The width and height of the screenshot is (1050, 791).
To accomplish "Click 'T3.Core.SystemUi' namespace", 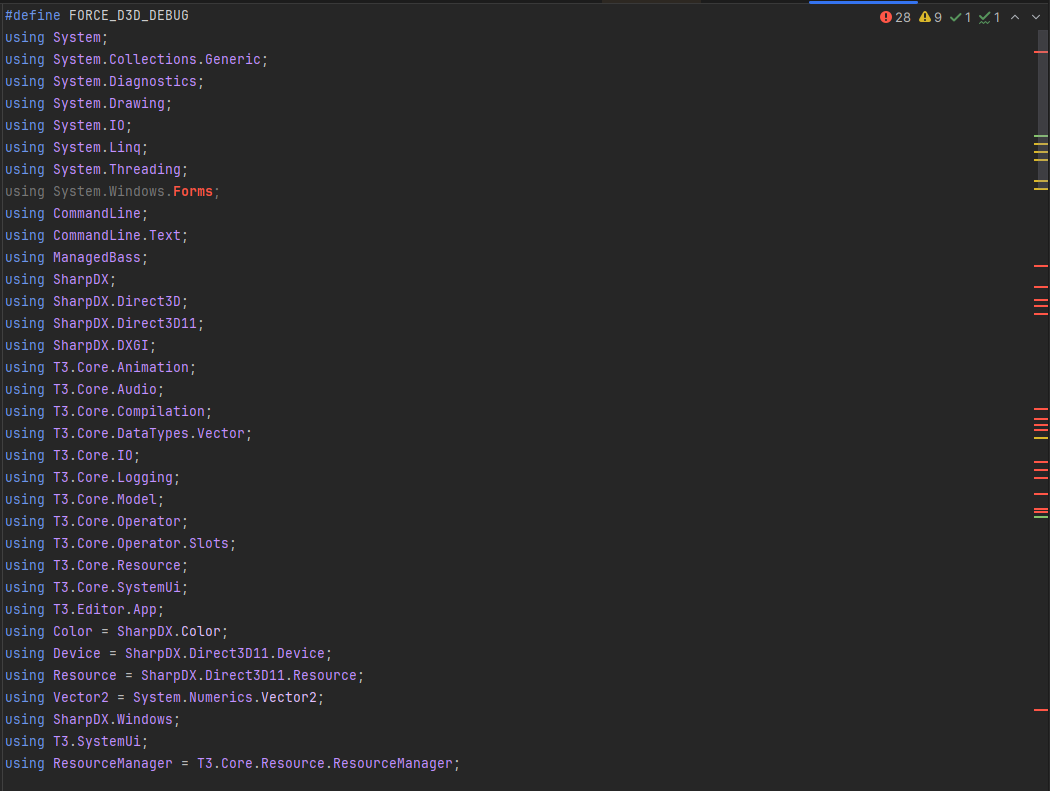I will point(117,587).
